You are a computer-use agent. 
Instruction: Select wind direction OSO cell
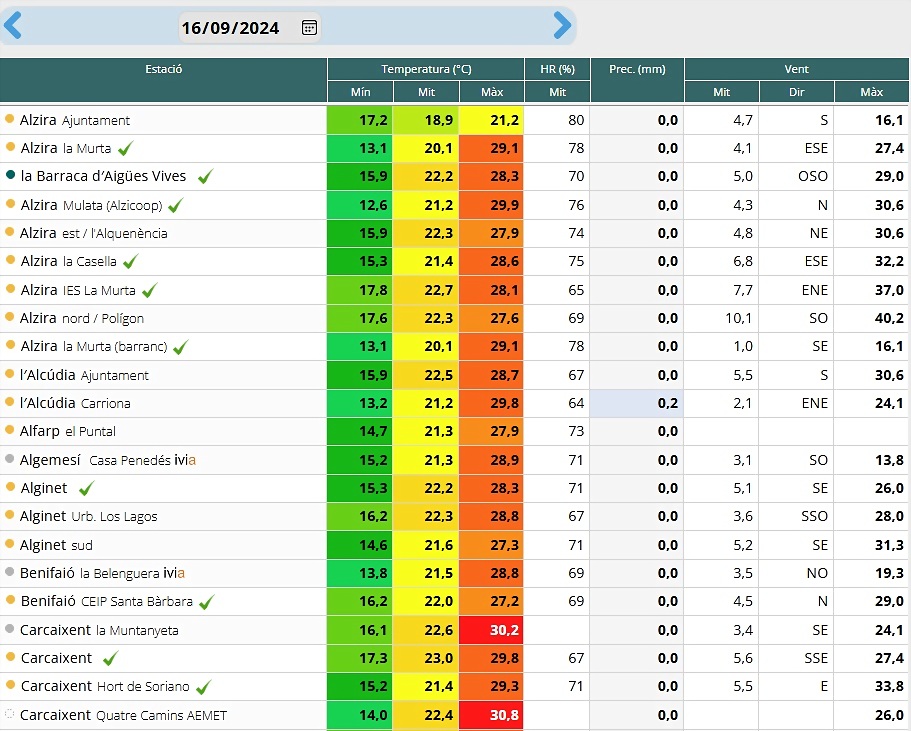(797, 176)
